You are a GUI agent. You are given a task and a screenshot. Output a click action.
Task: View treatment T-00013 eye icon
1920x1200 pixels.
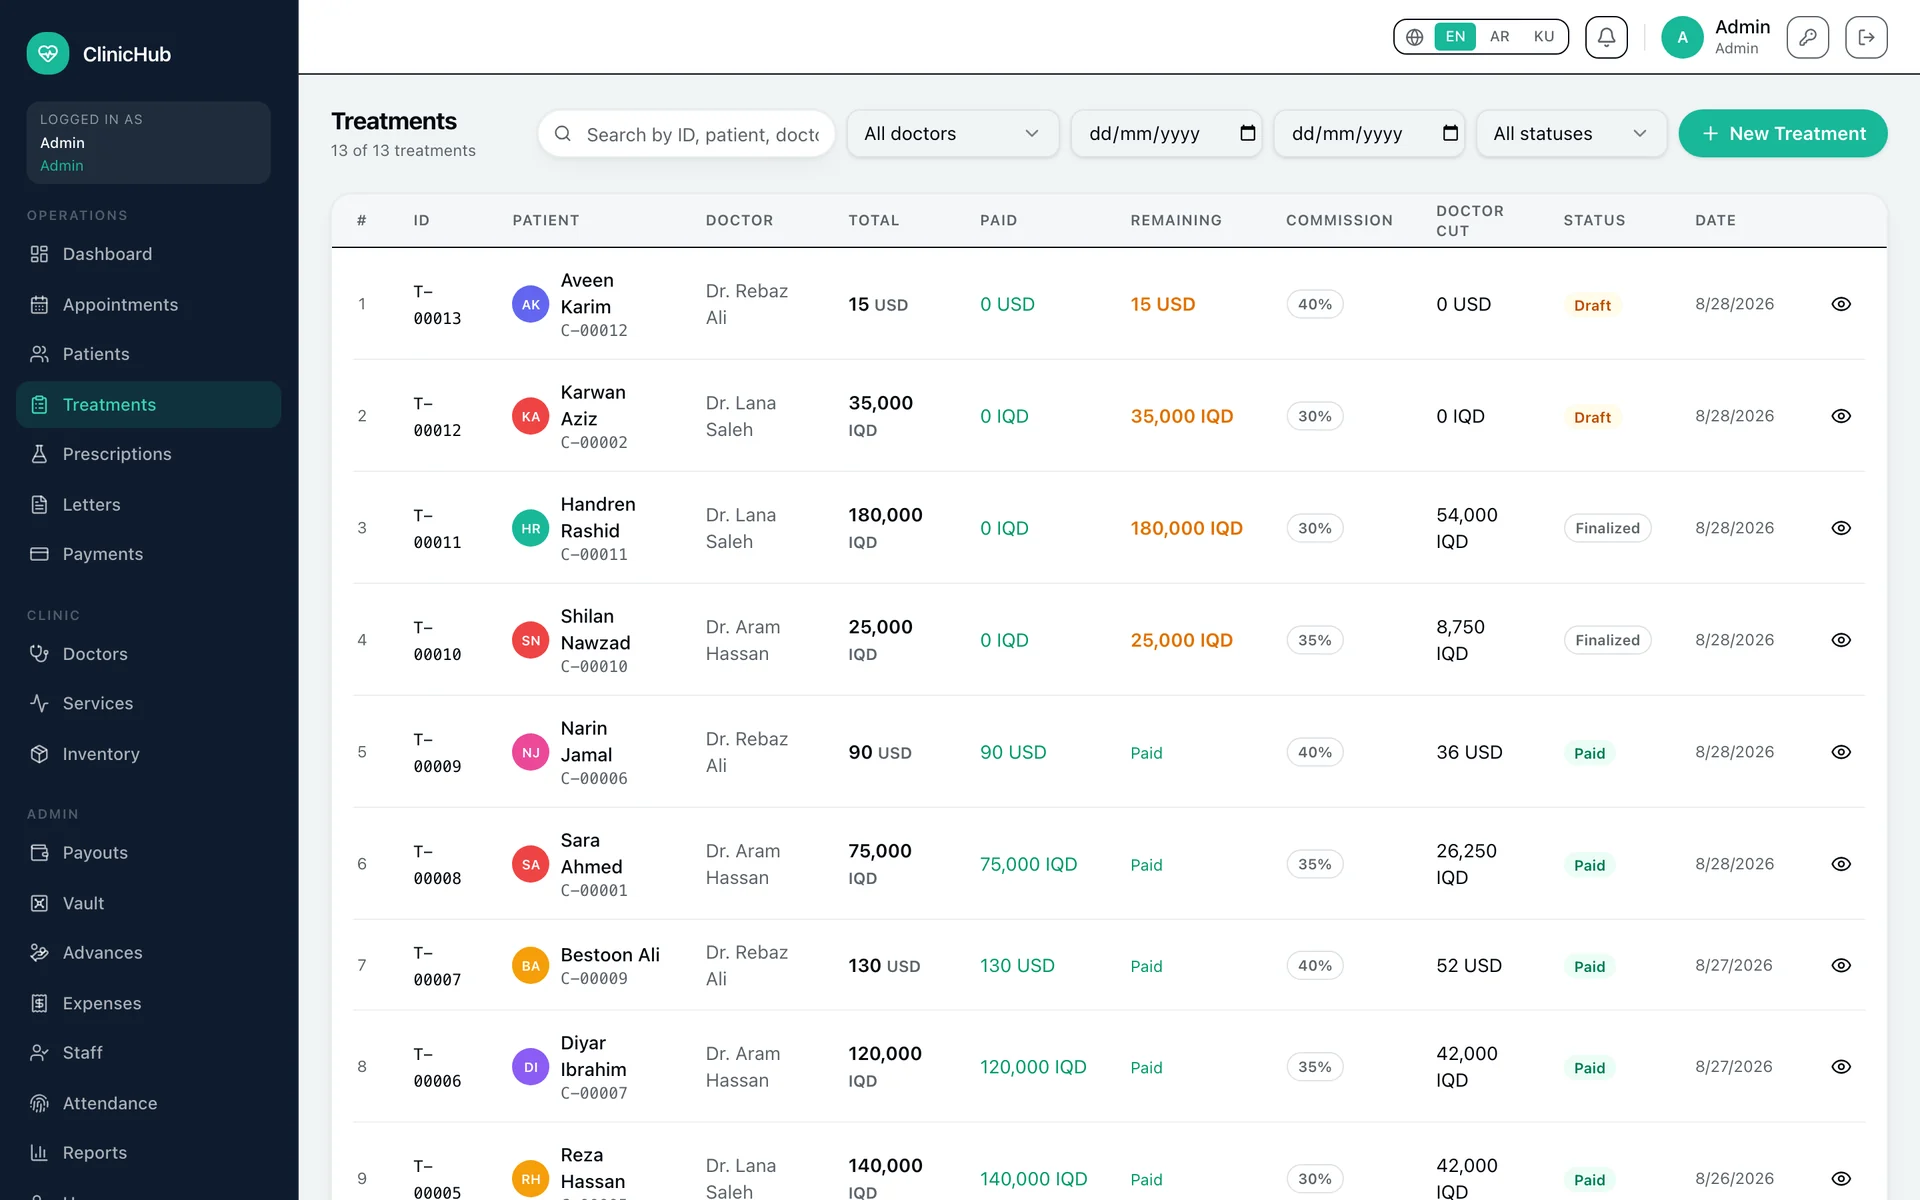(1841, 304)
